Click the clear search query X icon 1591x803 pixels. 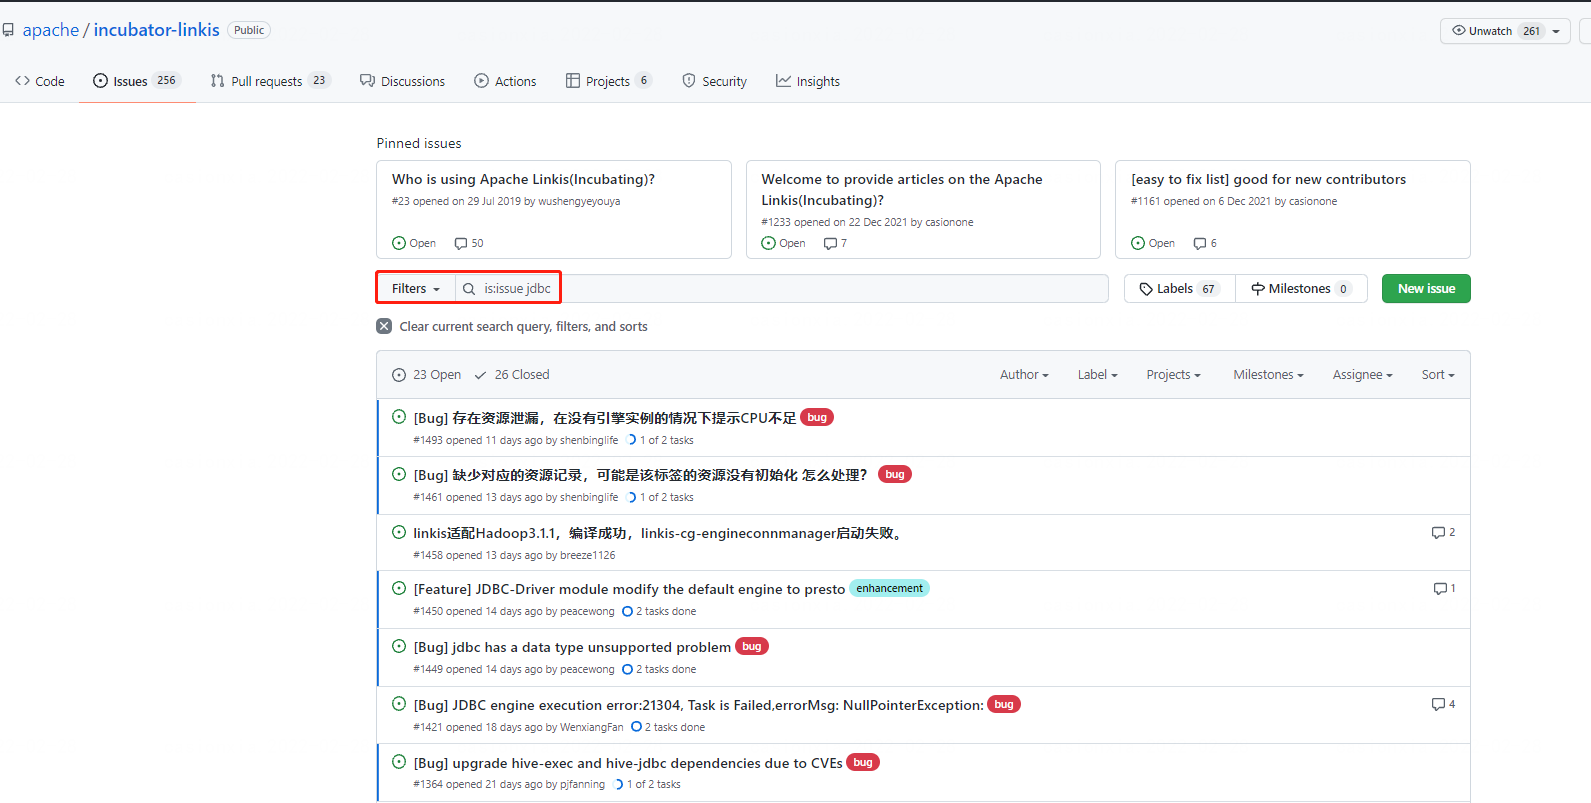(x=384, y=326)
